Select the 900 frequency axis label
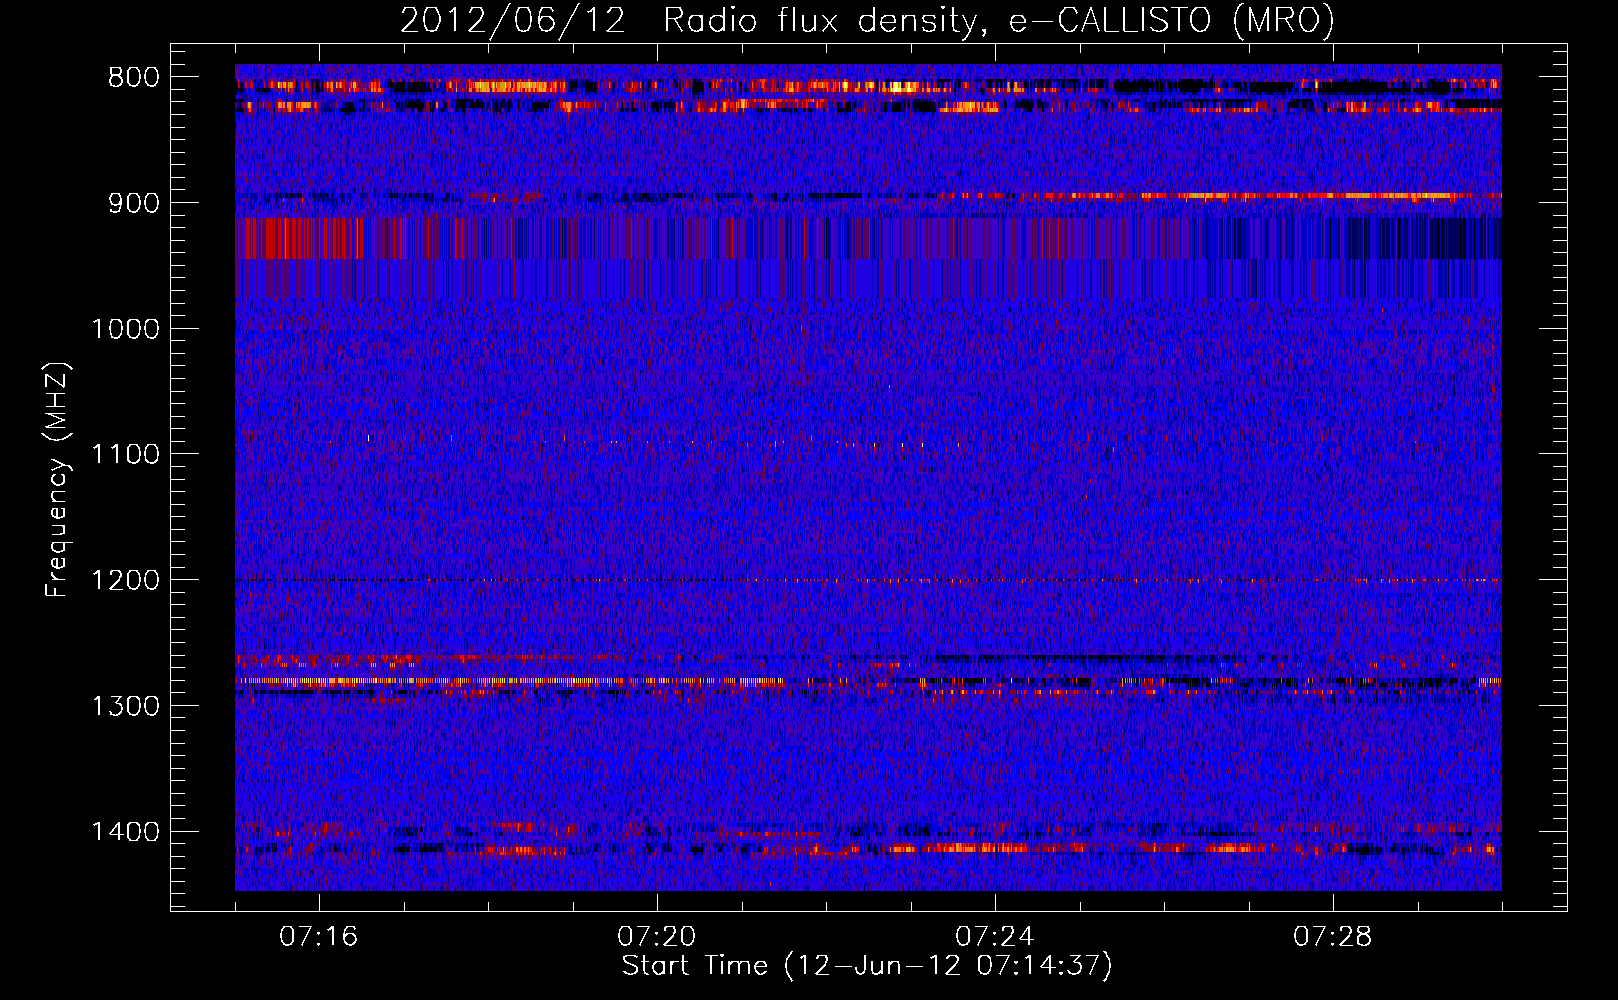The image size is (1618, 1000). [x=134, y=203]
